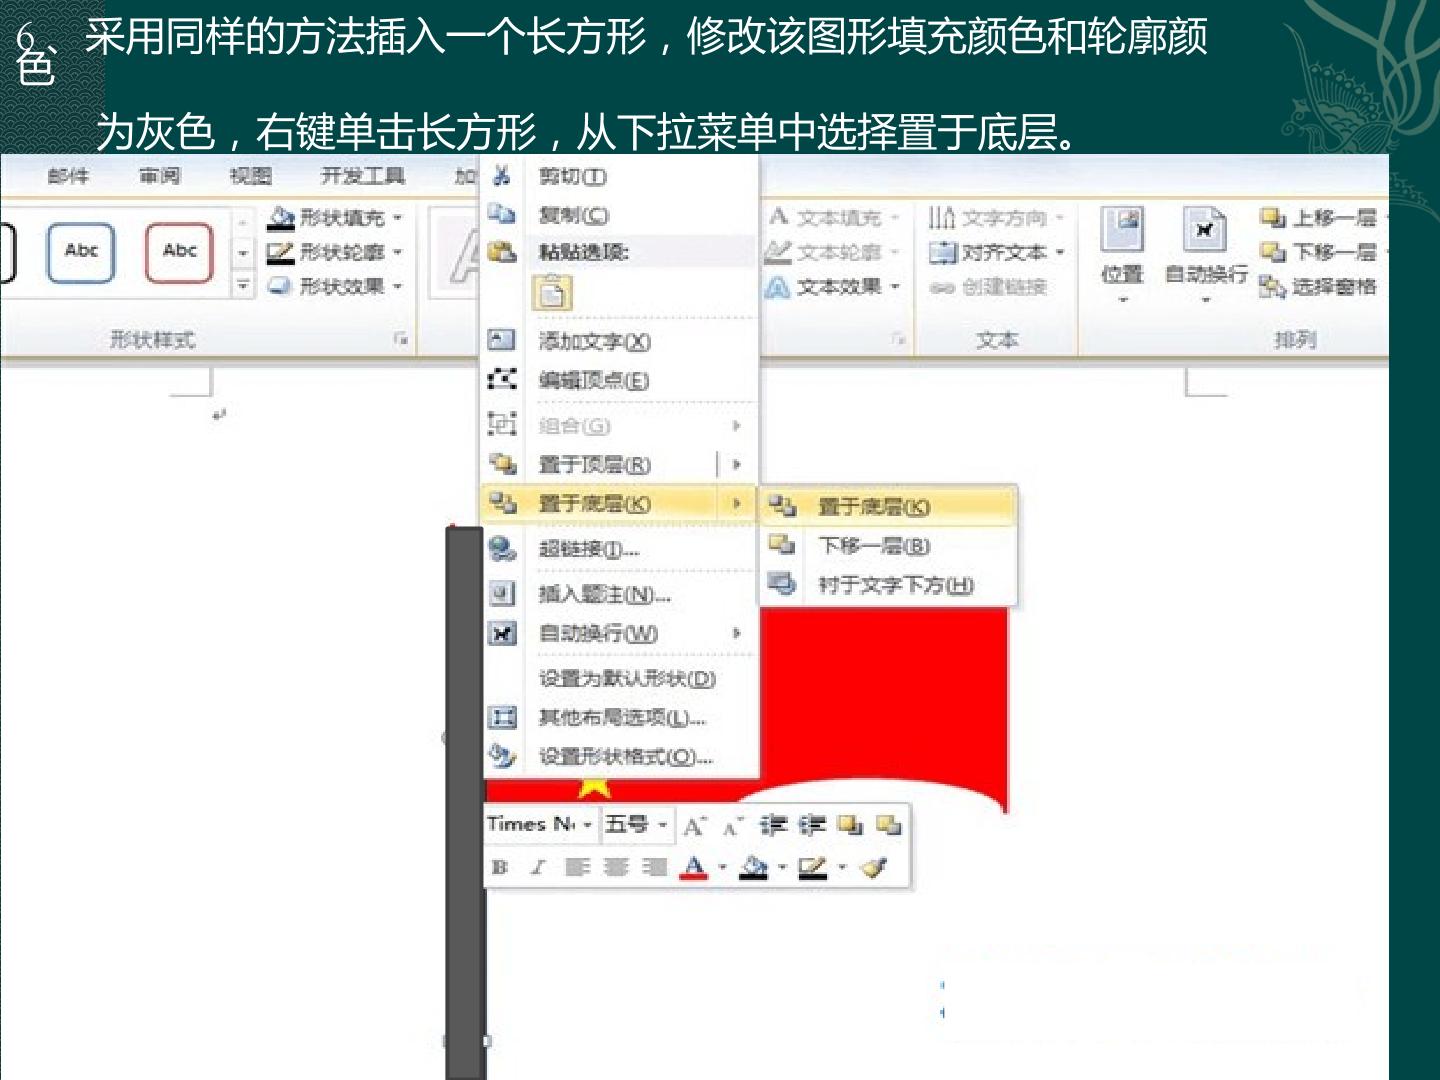
Task: Toggle align left in the mini toolbar
Action: coord(577,868)
